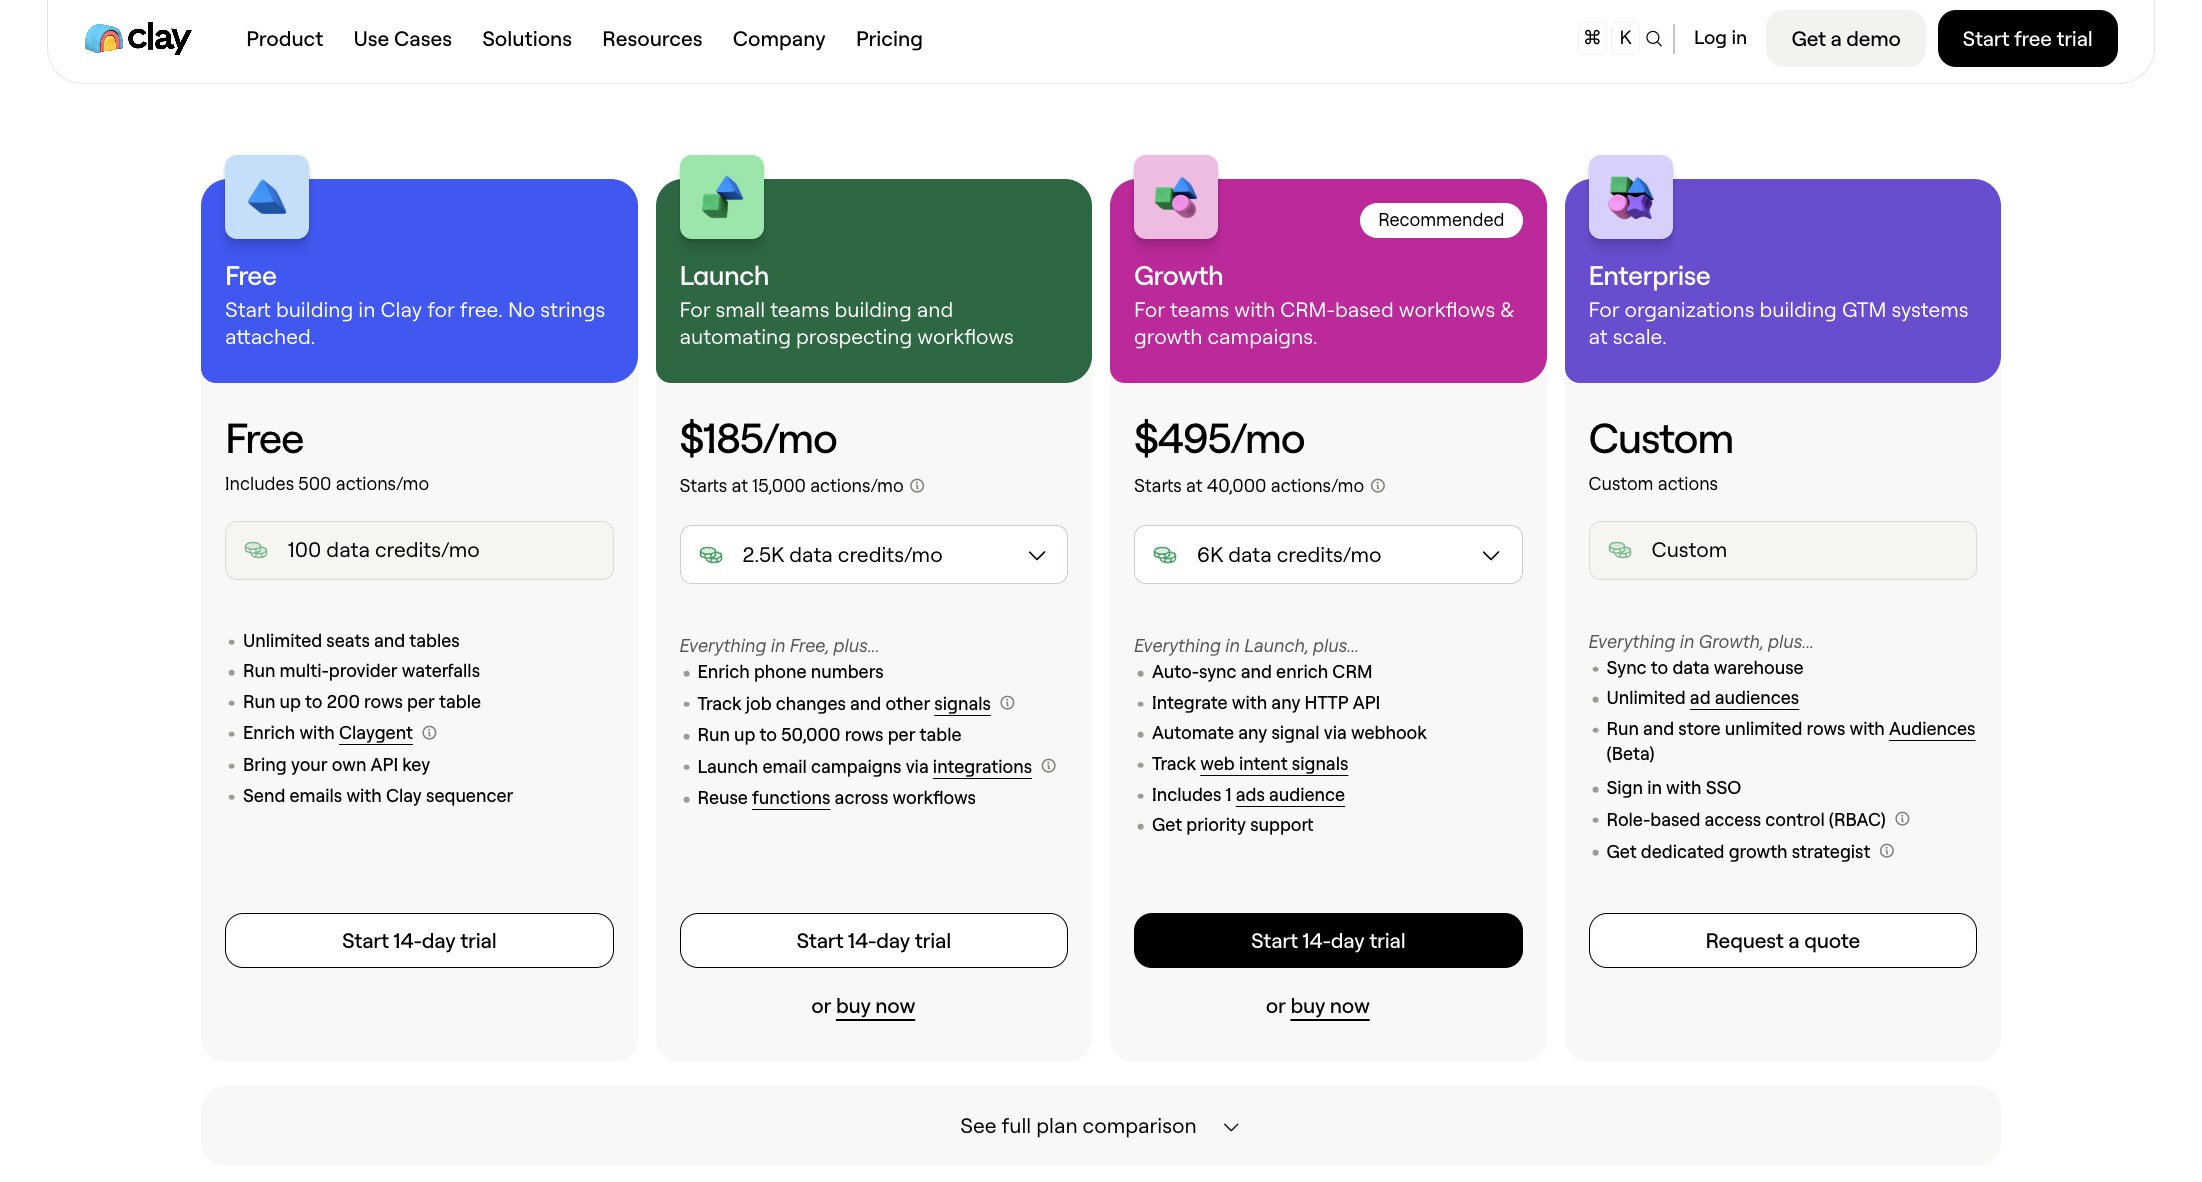This screenshot has height=1182, width=2202.
Task: Click the Command key shortcut icon
Action: click(x=1592, y=38)
